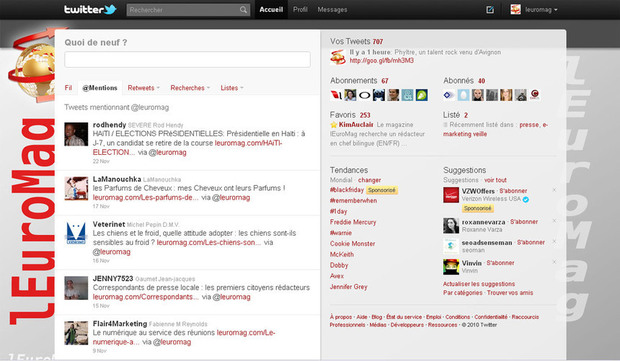Open the goo.gl/fb/mh3M3 link
Viewport: 620px width, 361px height.
coord(382,60)
